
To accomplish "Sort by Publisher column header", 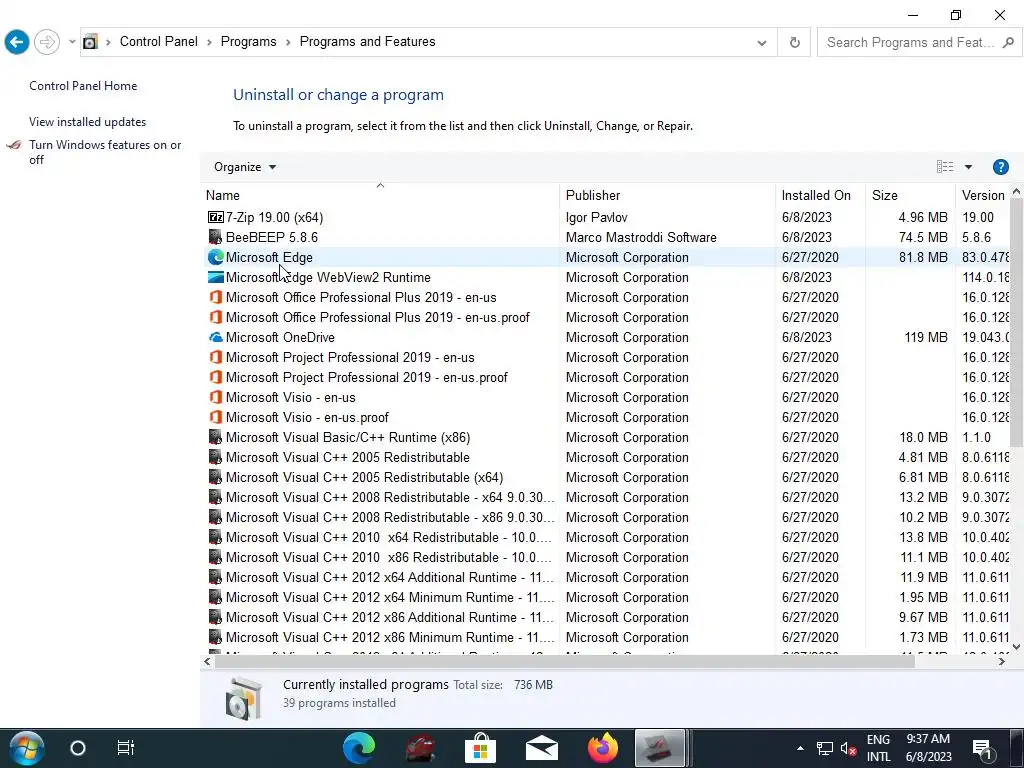I will (x=667, y=195).
